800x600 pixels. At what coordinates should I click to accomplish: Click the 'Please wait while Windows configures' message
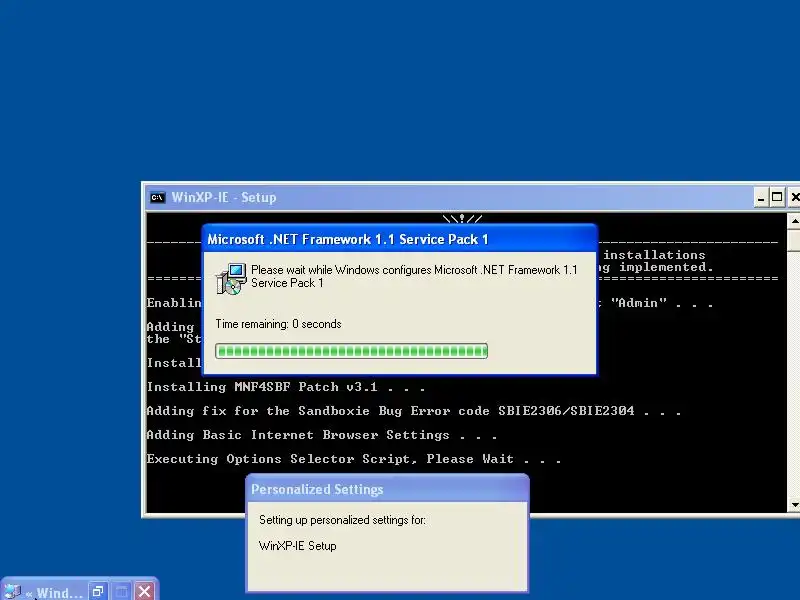click(x=414, y=276)
